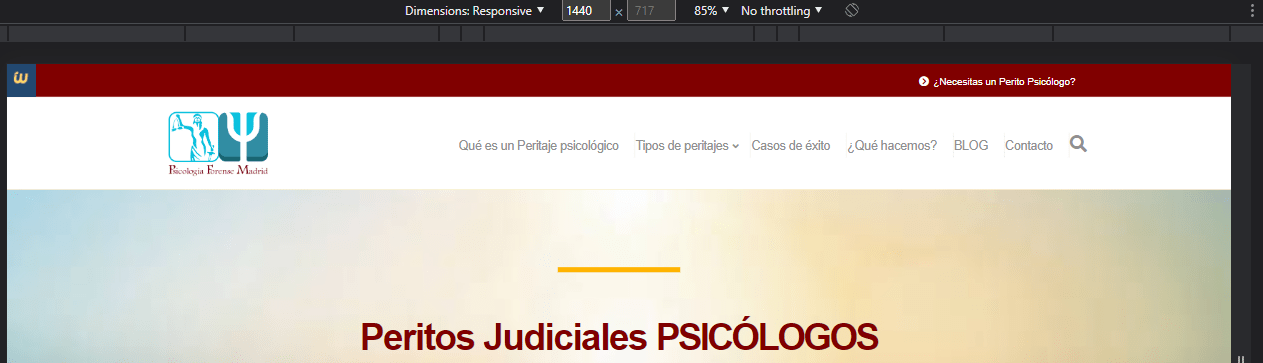1263x363 pixels.
Task: Open the Dimensions: Responsive dropdown
Action: point(475,11)
